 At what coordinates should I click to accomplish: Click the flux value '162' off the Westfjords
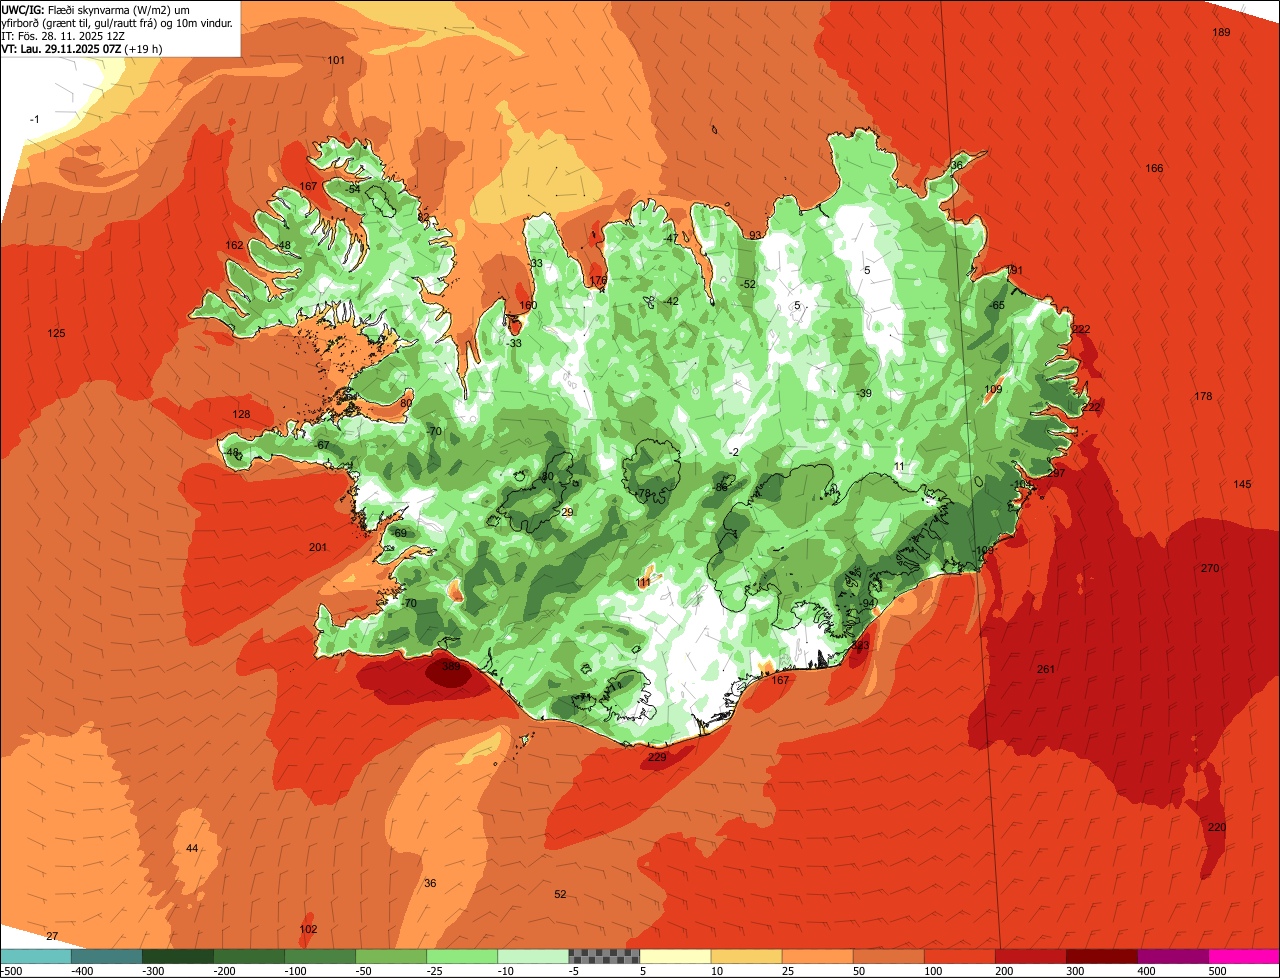tap(234, 245)
